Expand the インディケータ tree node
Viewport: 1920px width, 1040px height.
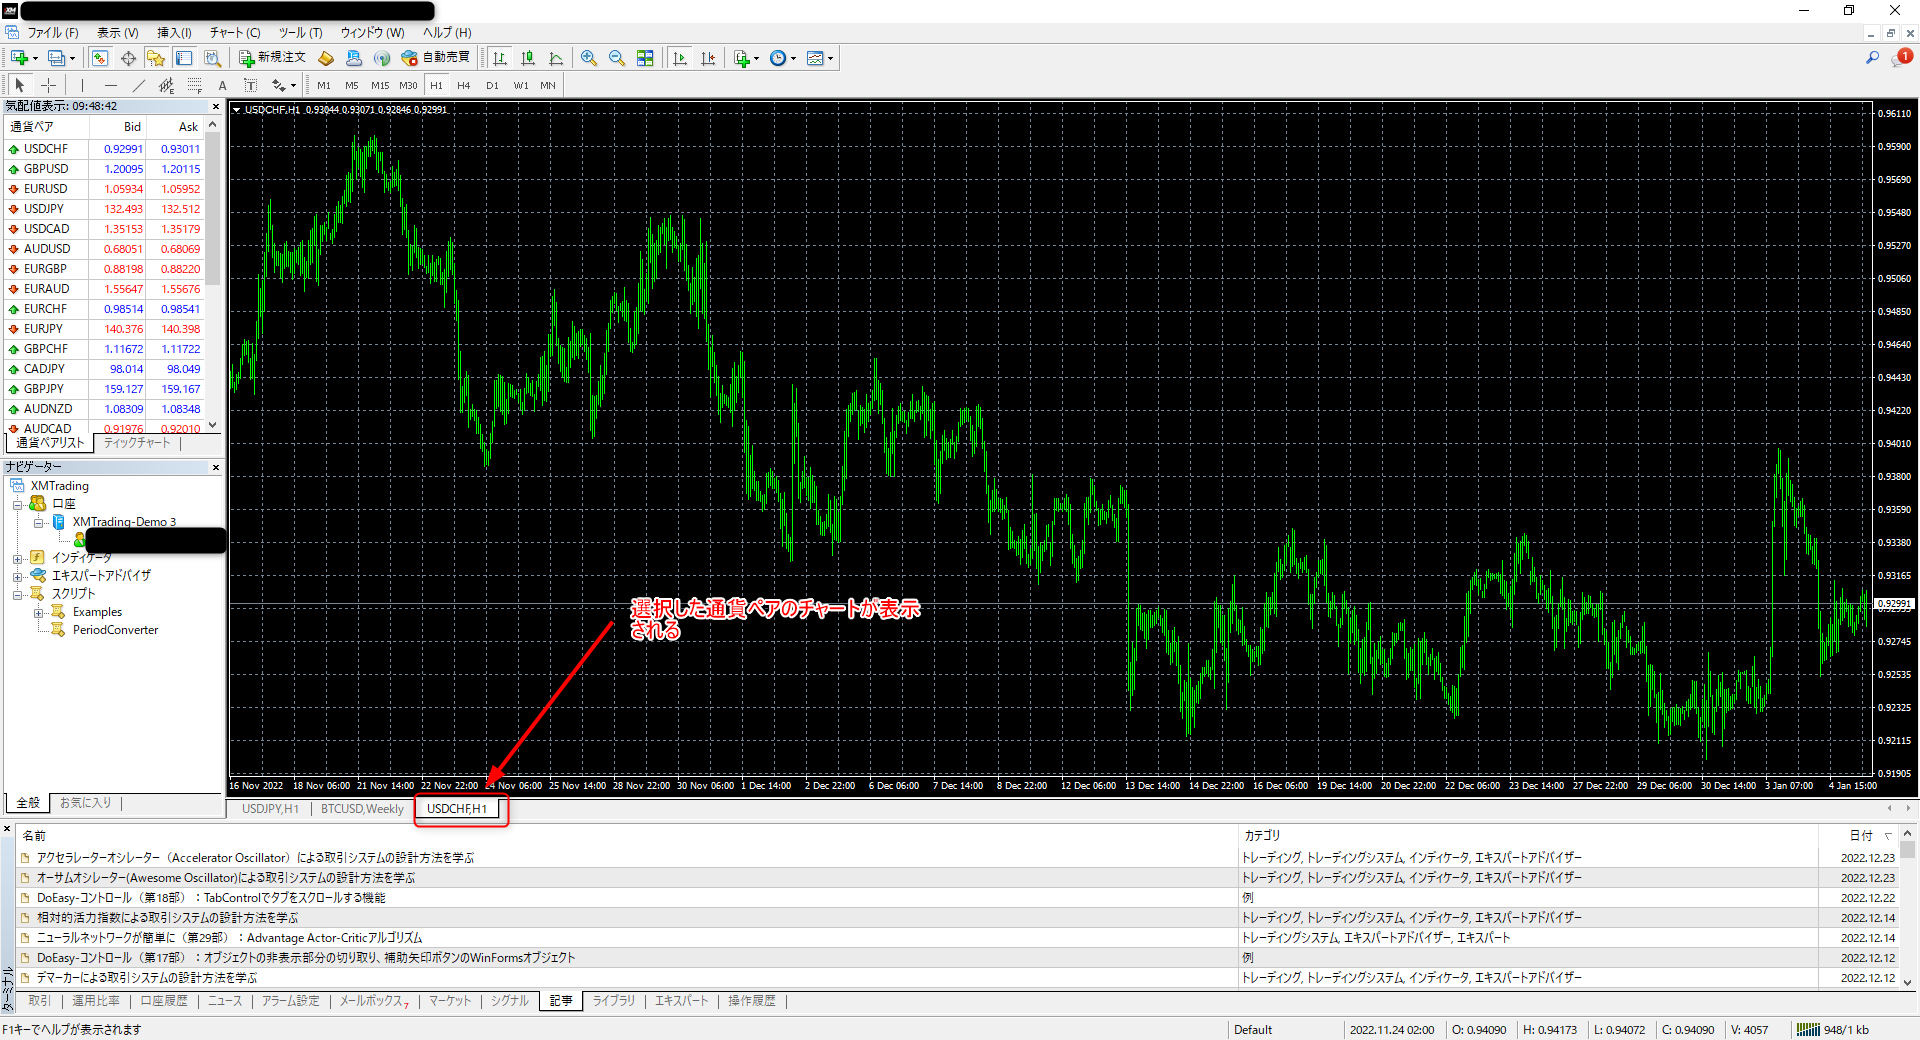pos(17,558)
